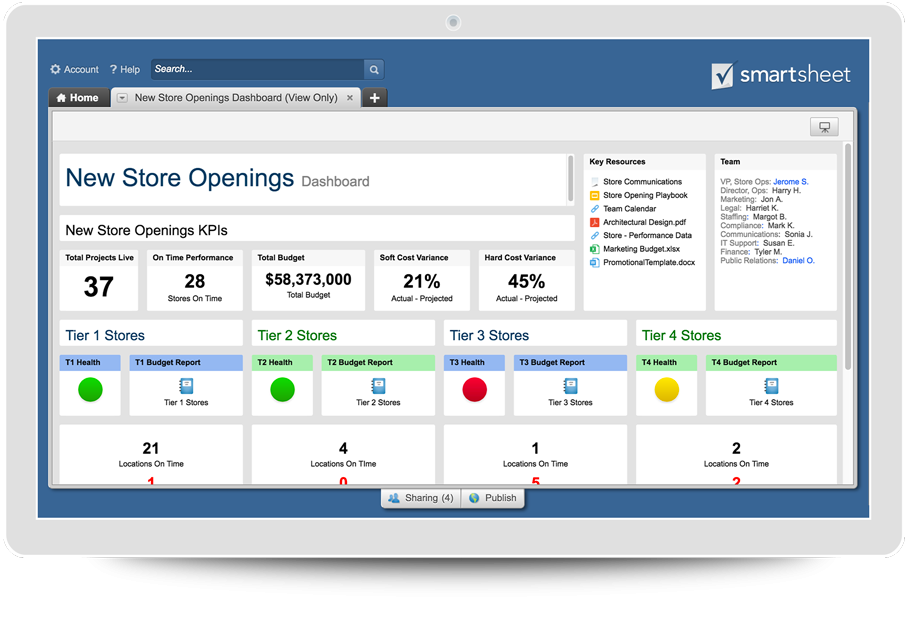Click the Account gear icon
The height and width of the screenshot is (640, 908).
[56, 70]
